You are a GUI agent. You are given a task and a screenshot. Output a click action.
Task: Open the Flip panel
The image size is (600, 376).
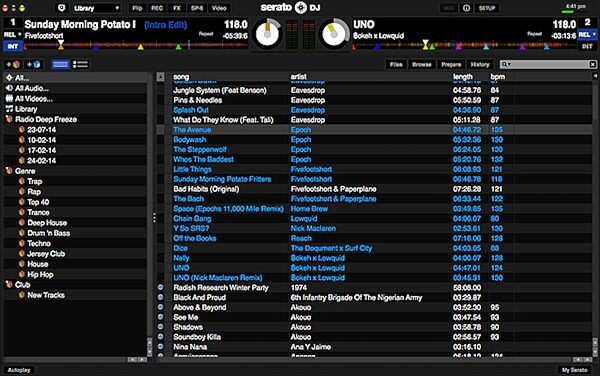pos(137,8)
